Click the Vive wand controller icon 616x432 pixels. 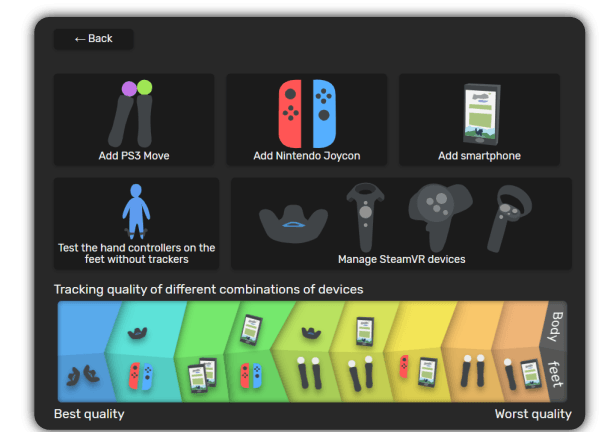tap(365, 217)
